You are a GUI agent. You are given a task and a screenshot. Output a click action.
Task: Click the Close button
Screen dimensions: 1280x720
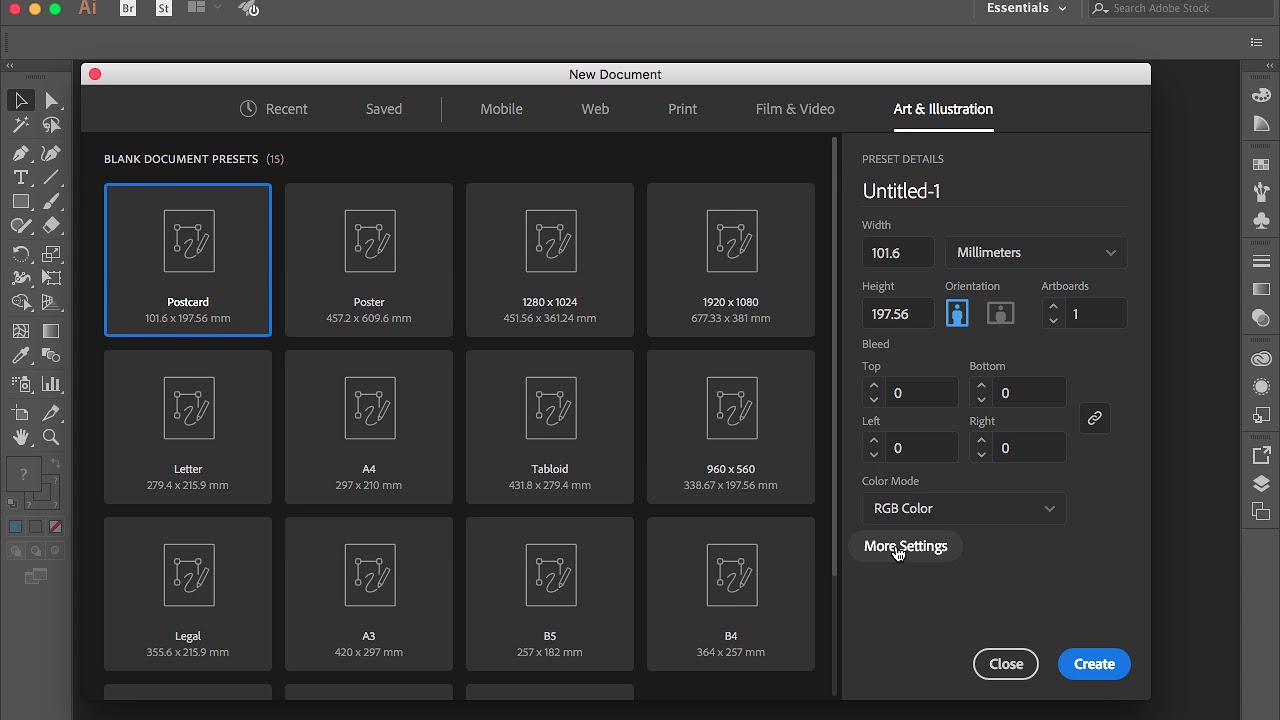[1006, 664]
